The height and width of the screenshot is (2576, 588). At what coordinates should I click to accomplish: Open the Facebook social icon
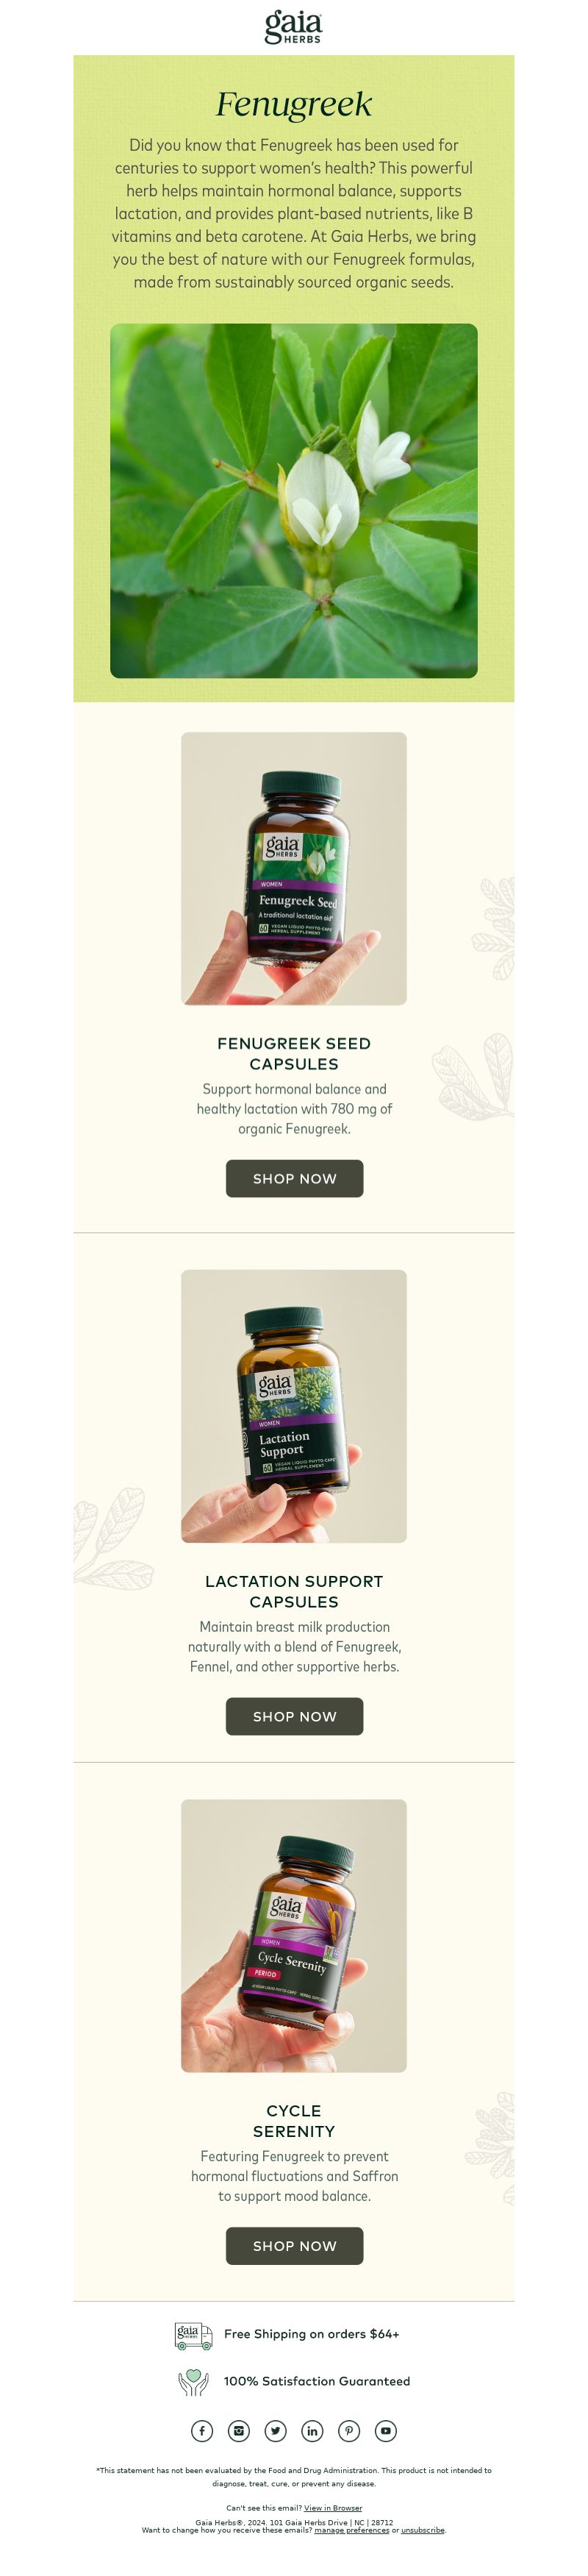(202, 2430)
